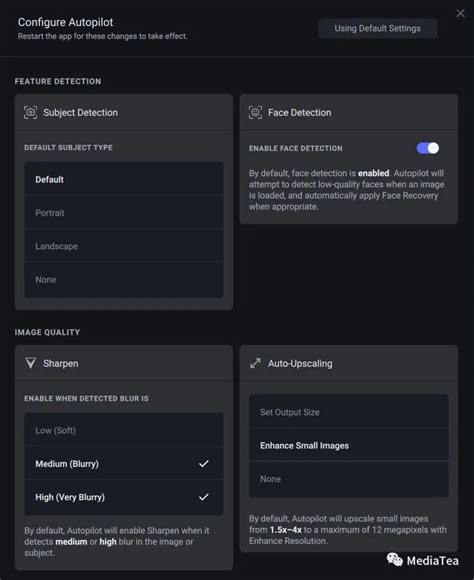Choose None for default subject type
Viewport: 474px width, 580px height.
point(124,280)
